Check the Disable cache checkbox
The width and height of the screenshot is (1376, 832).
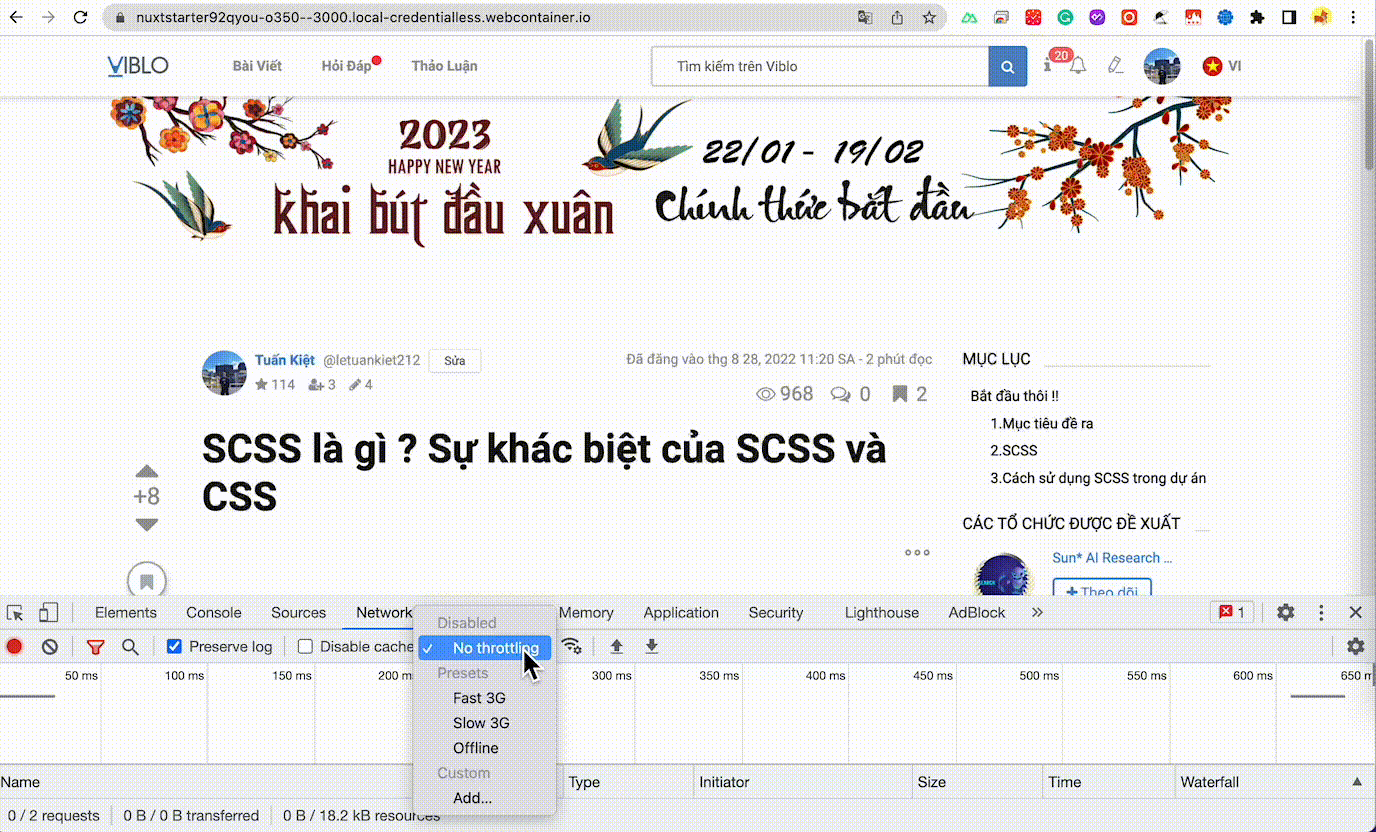[x=306, y=647]
